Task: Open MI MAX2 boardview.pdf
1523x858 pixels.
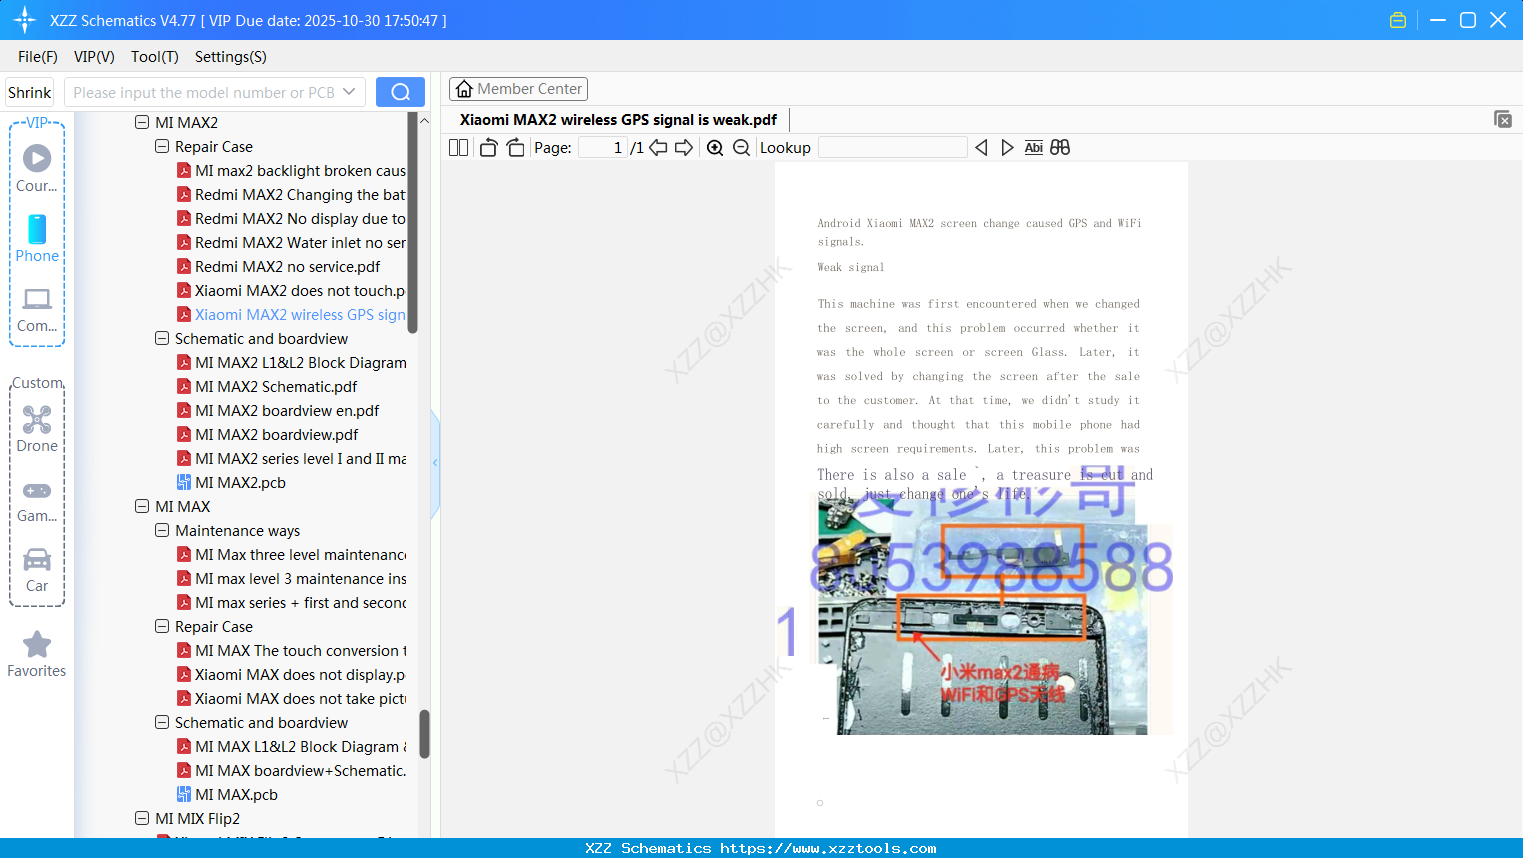Action: tap(268, 435)
